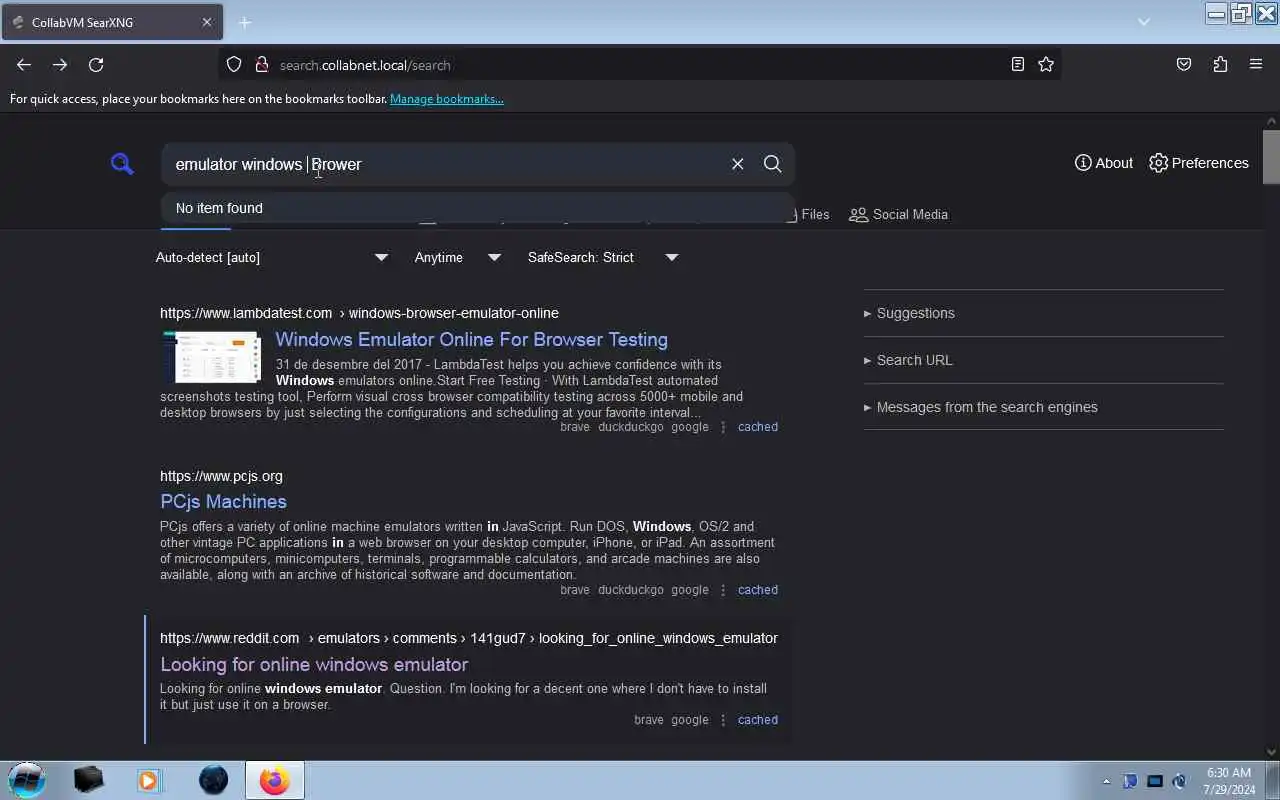Open Looking for online windows emulator result

pos(314,664)
